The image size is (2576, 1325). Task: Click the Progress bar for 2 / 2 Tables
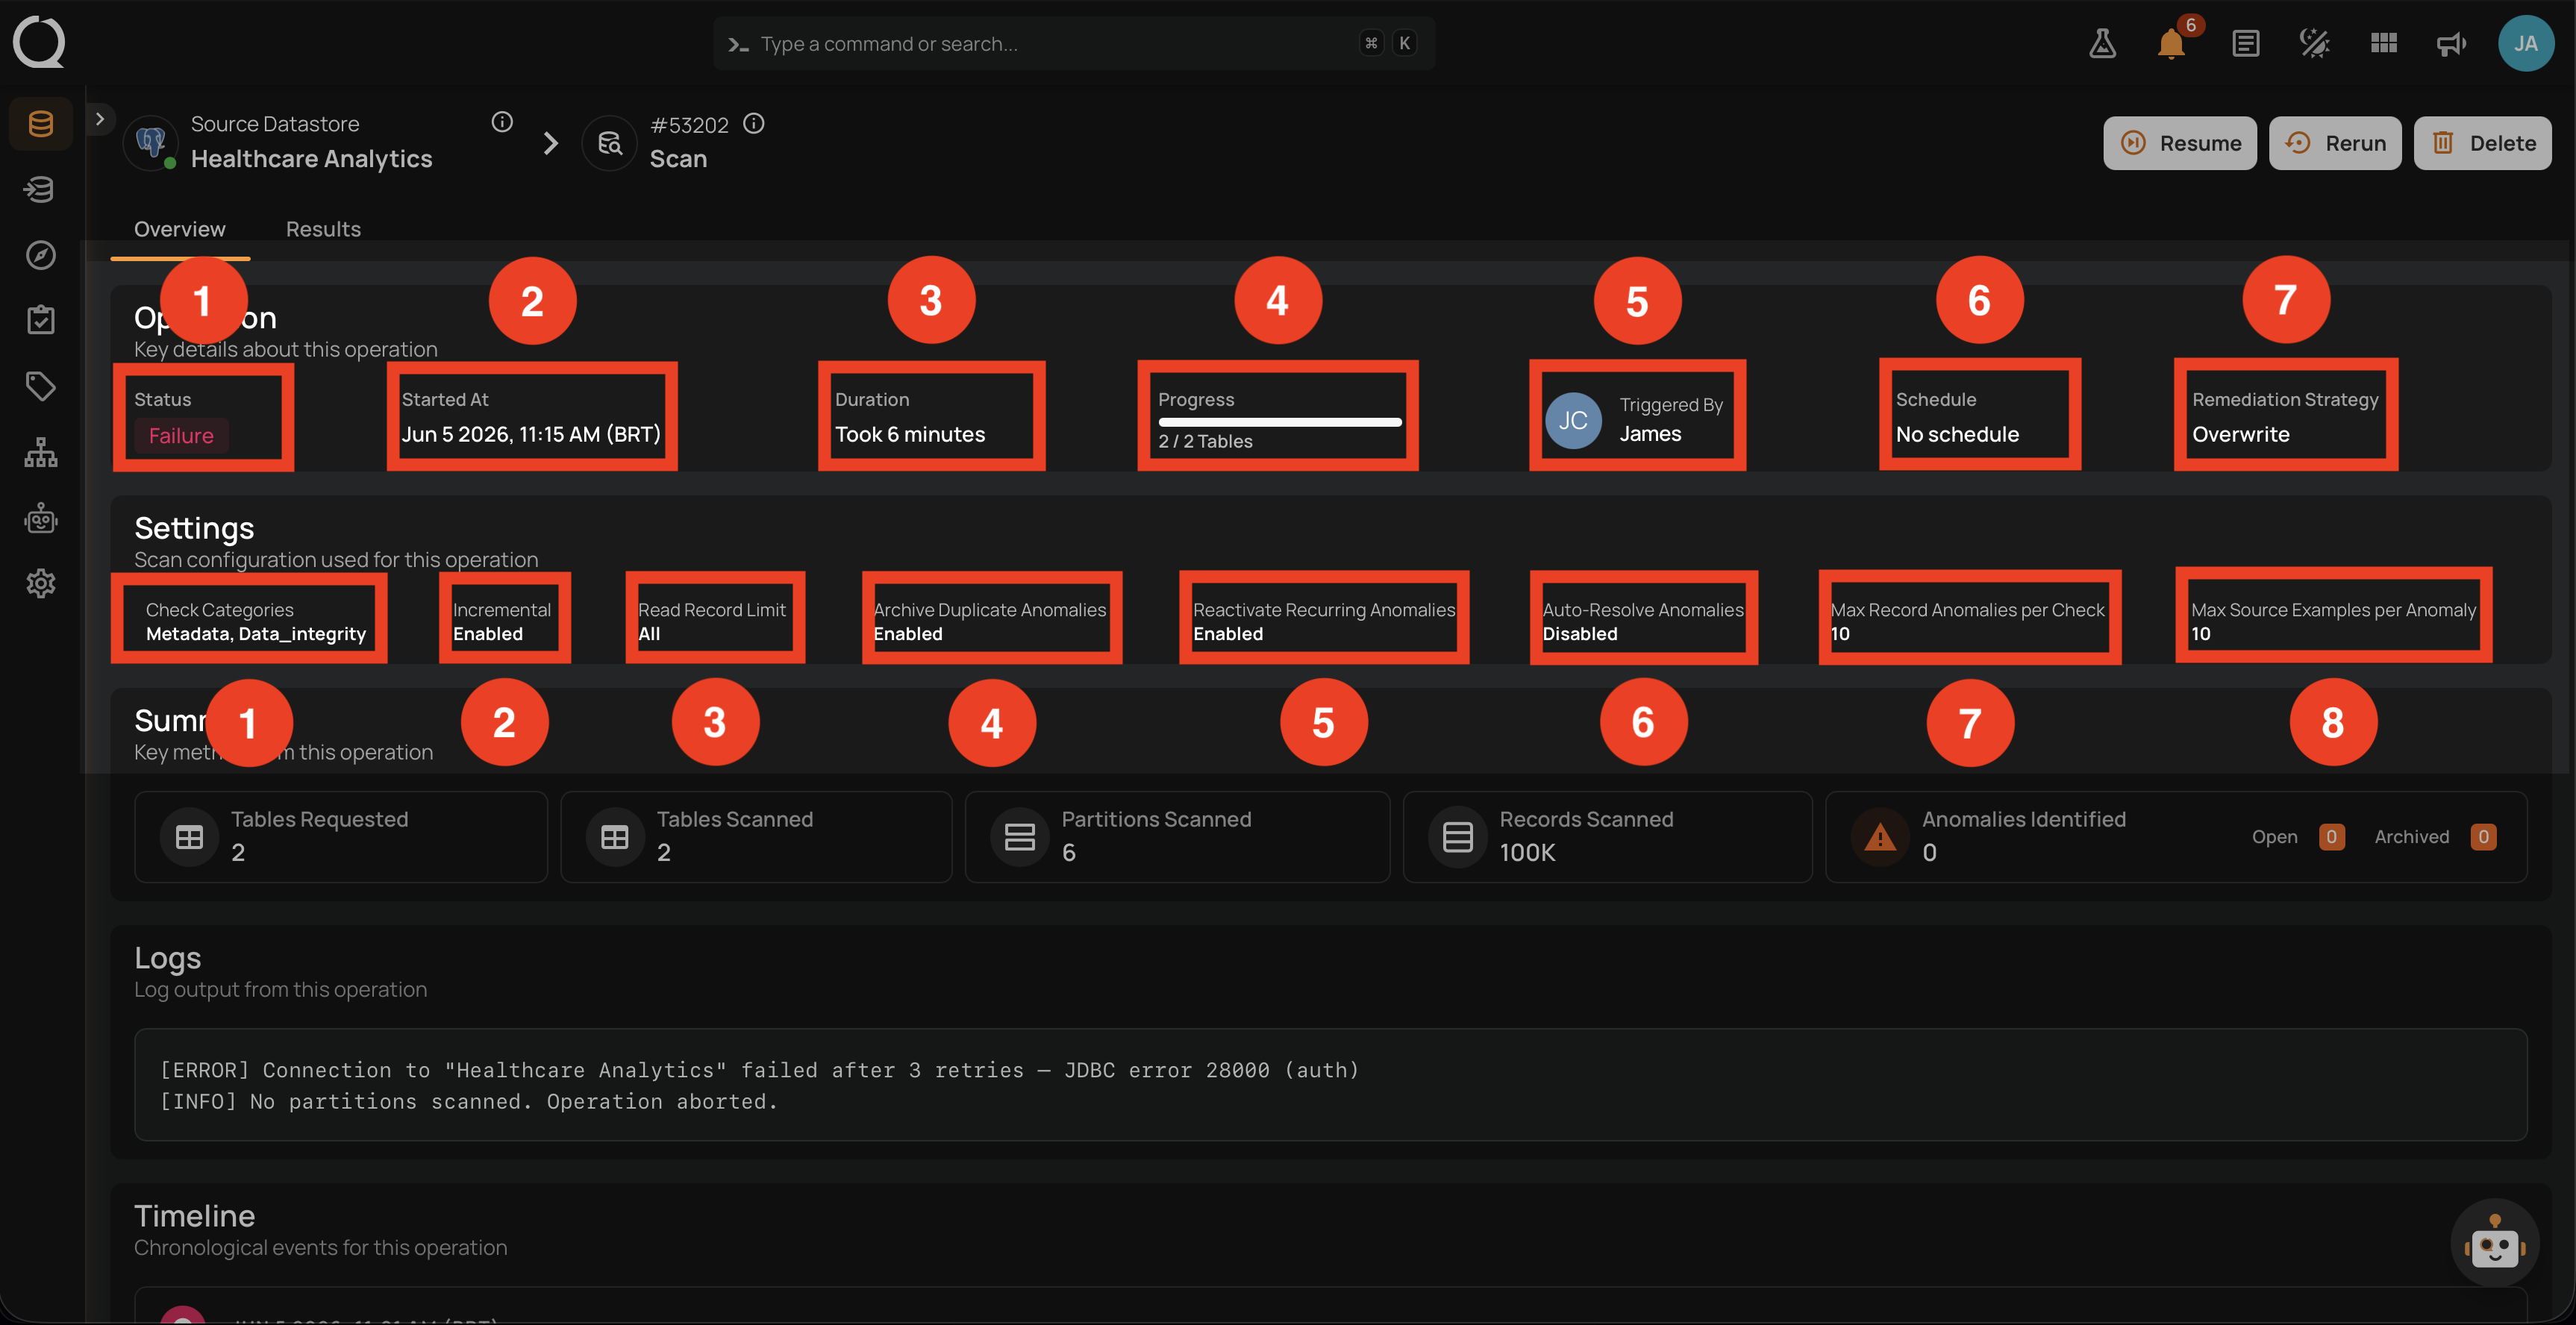coord(1280,422)
